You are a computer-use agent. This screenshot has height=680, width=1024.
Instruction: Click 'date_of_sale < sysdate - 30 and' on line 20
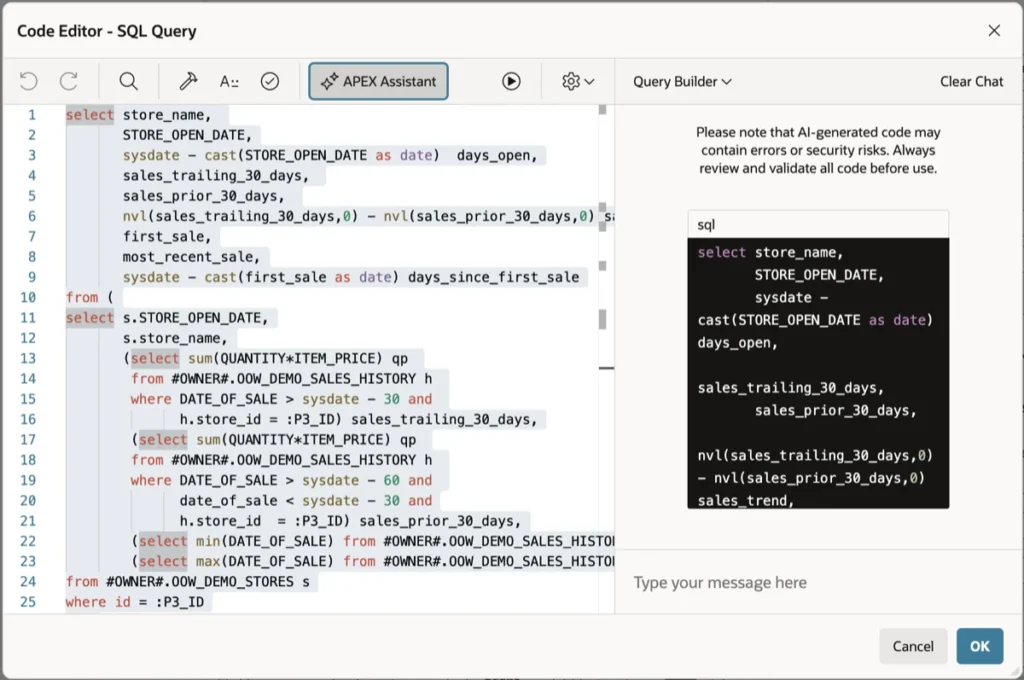click(x=306, y=500)
